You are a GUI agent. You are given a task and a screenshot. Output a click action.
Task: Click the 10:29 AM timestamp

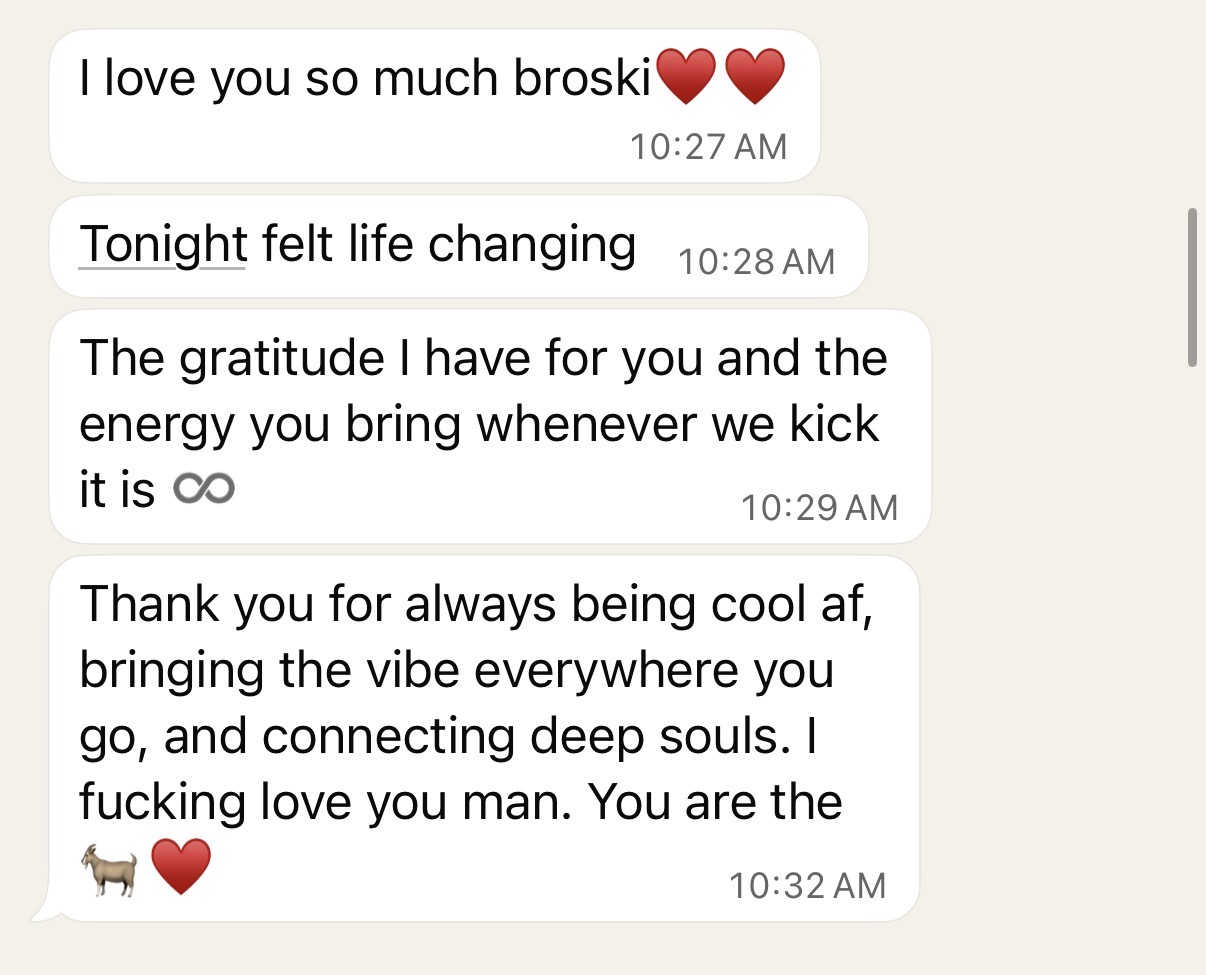tap(819, 508)
